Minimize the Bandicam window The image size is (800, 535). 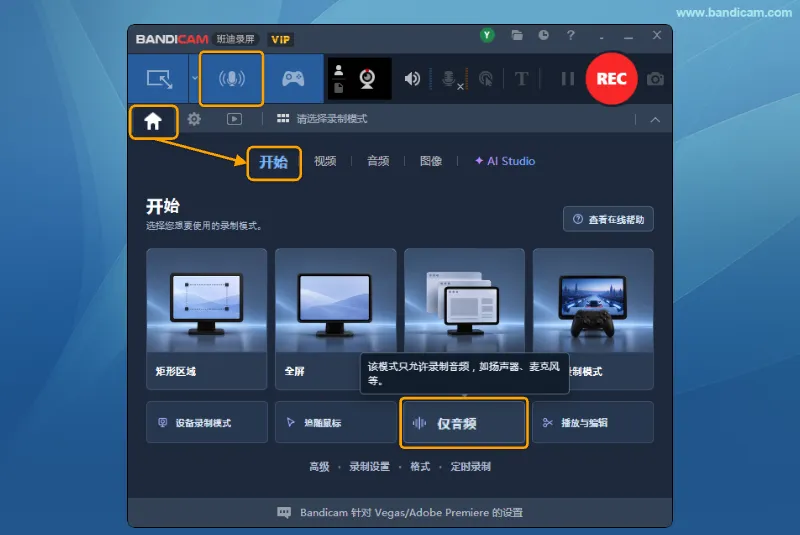629,36
